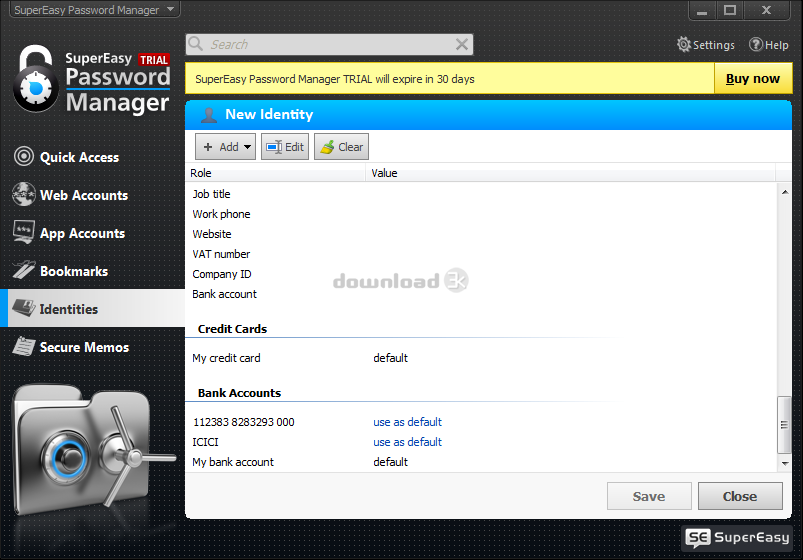Maximize the application window
803x560 pixels.
click(x=730, y=10)
